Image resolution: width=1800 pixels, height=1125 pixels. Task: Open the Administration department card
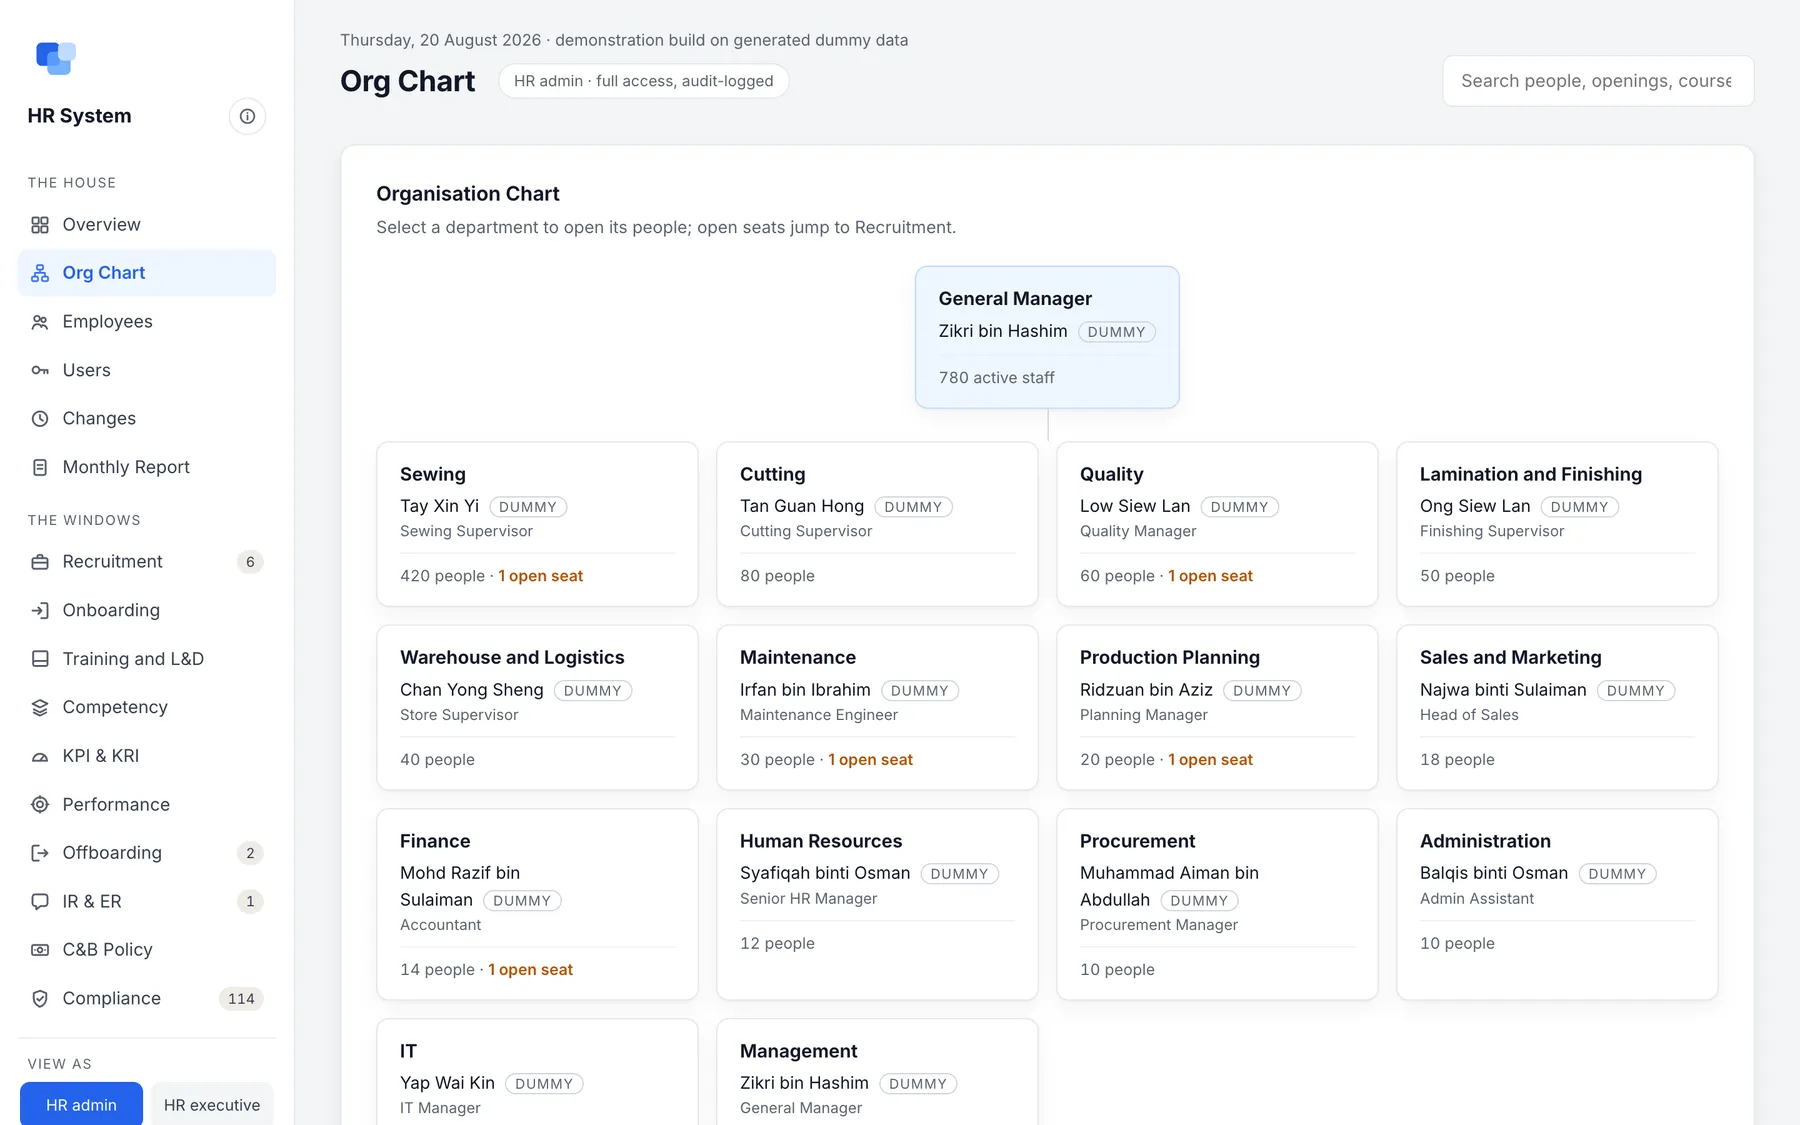tap(1557, 904)
